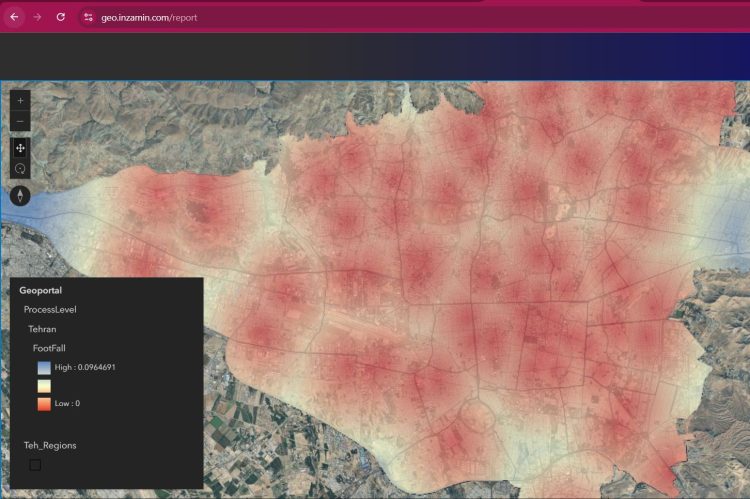This screenshot has height=499, width=750.
Task: Click the Teh_Regions legend symbol box
Action: pos(35,465)
